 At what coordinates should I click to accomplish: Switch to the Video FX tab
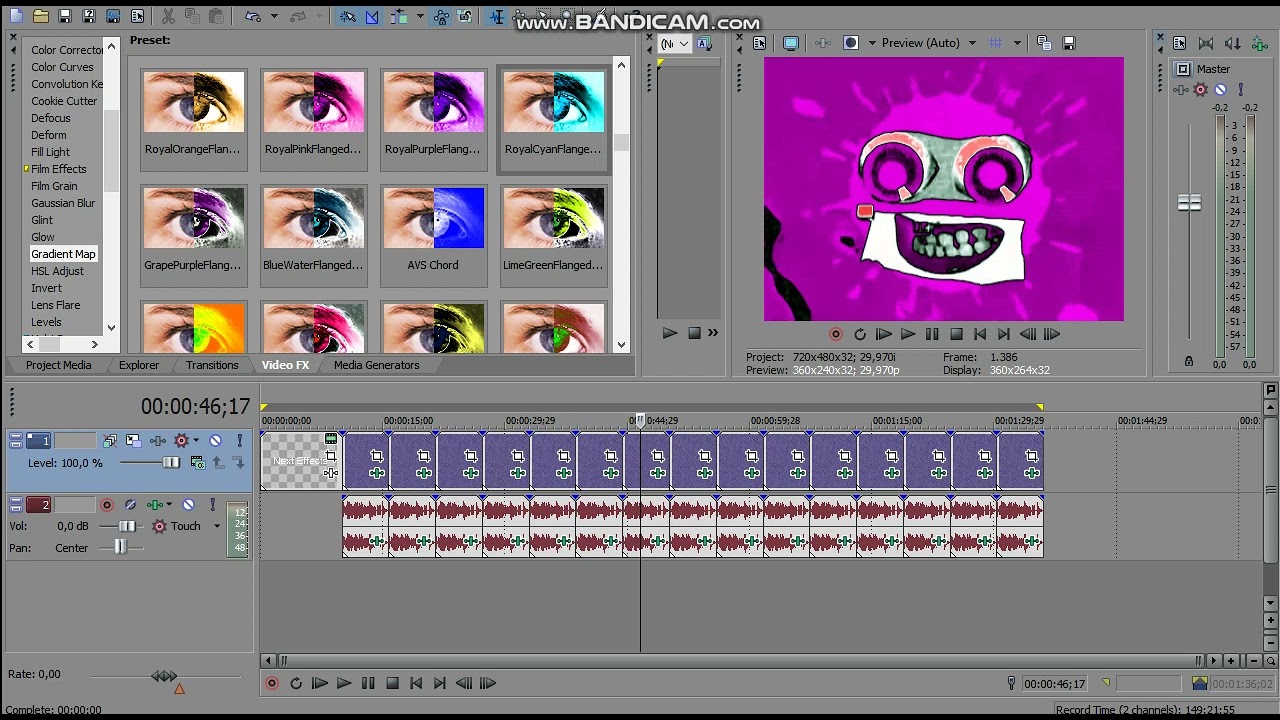286,365
